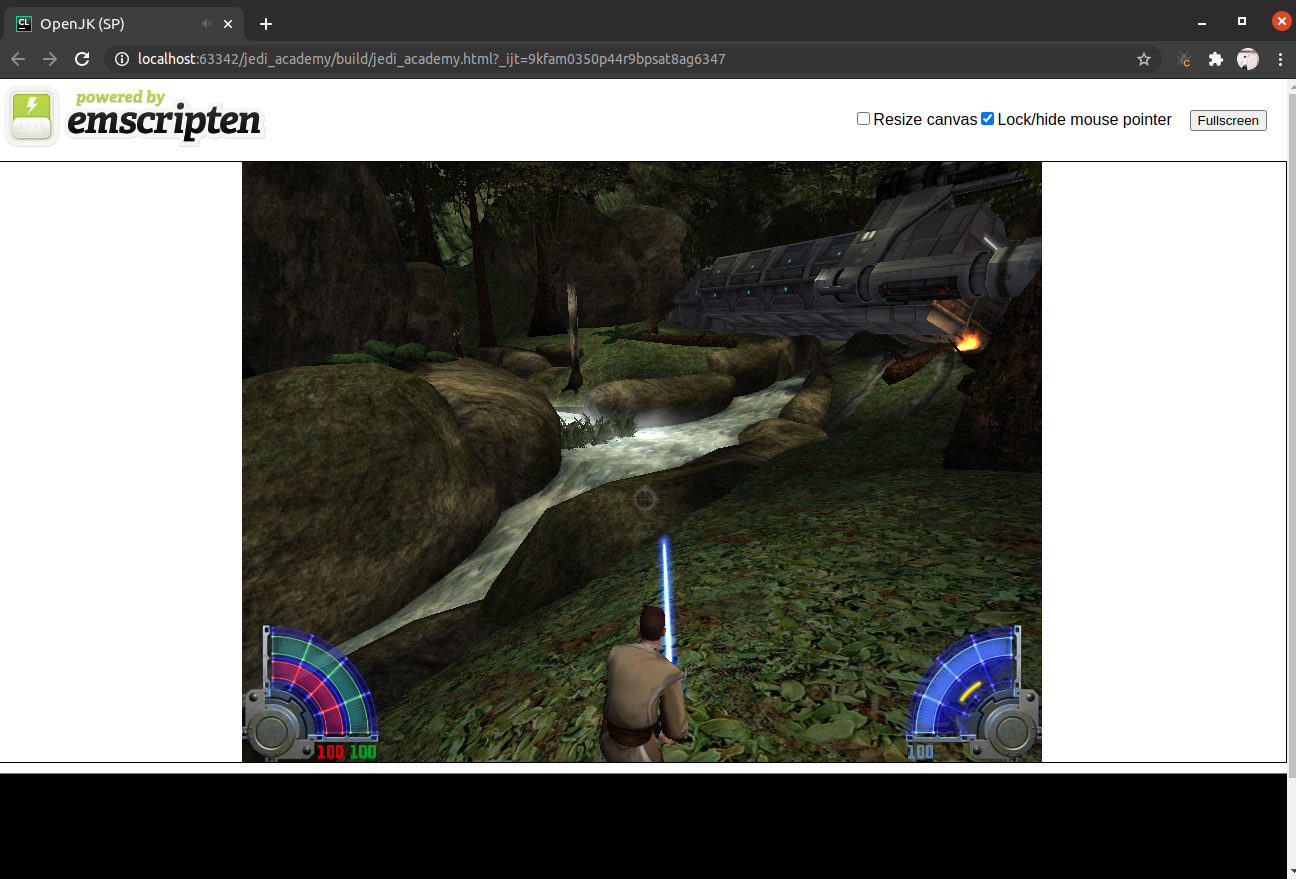Open the Chrome profile avatar
The image size is (1296, 879).
click(1248, 59)
